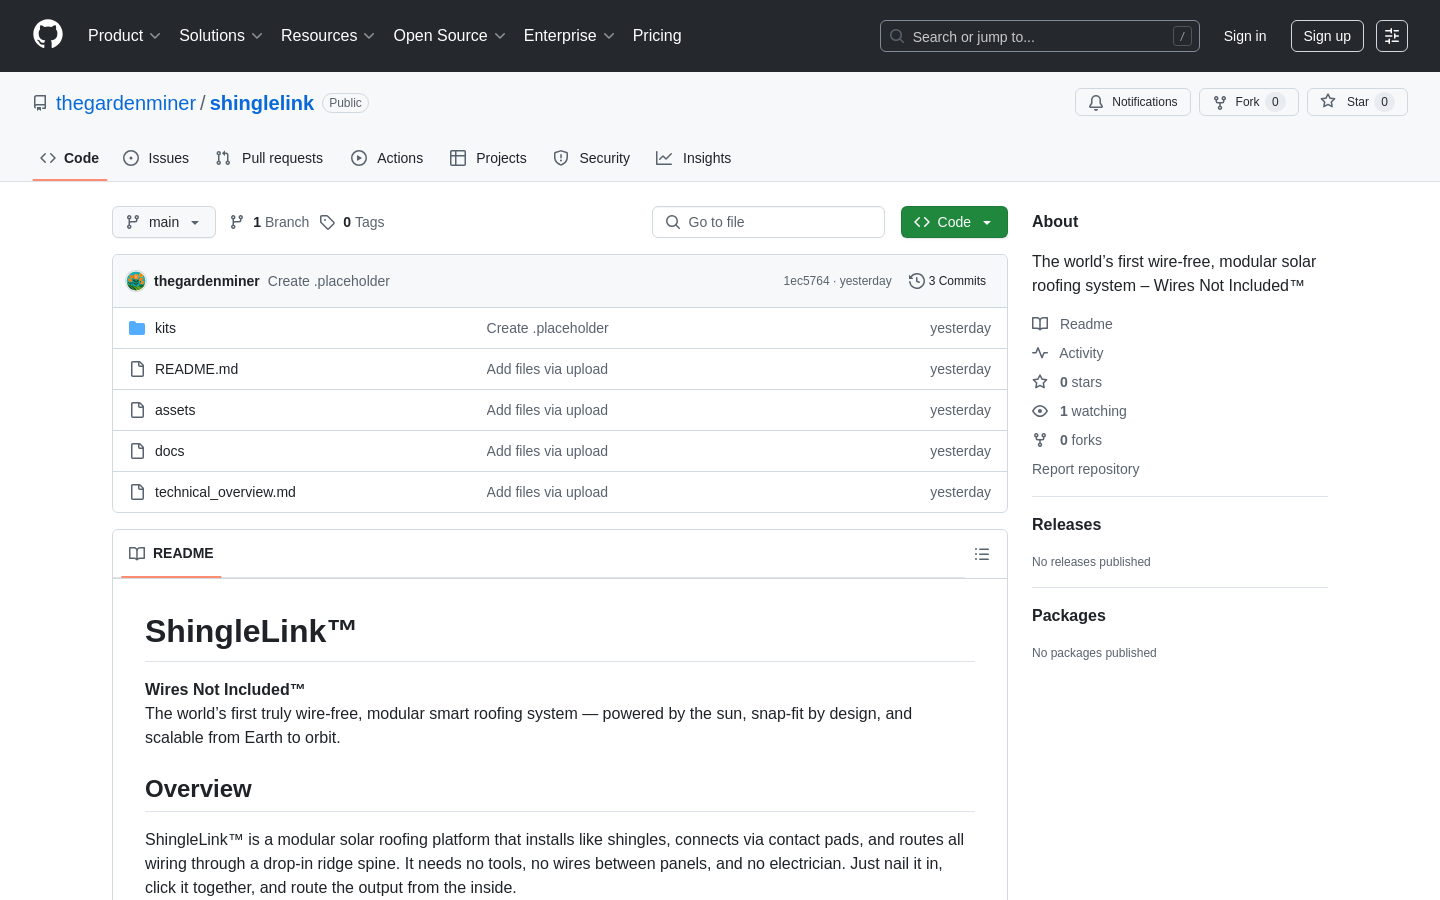View the 0 Tags link
Screen dimensions: 1440x900
[x=352, y=222]
